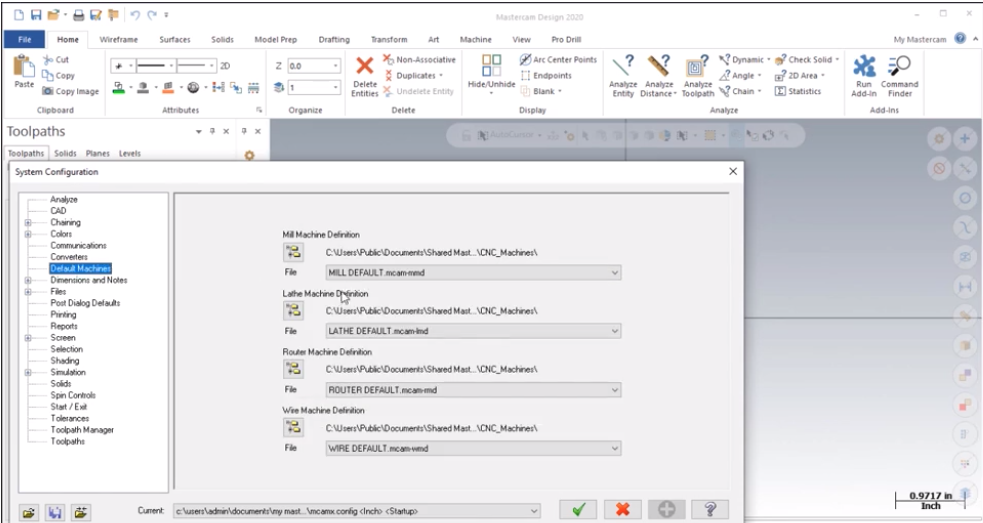Browse for Wire Machine Definition folder
983x523 pixels.
tap(293, 428)
